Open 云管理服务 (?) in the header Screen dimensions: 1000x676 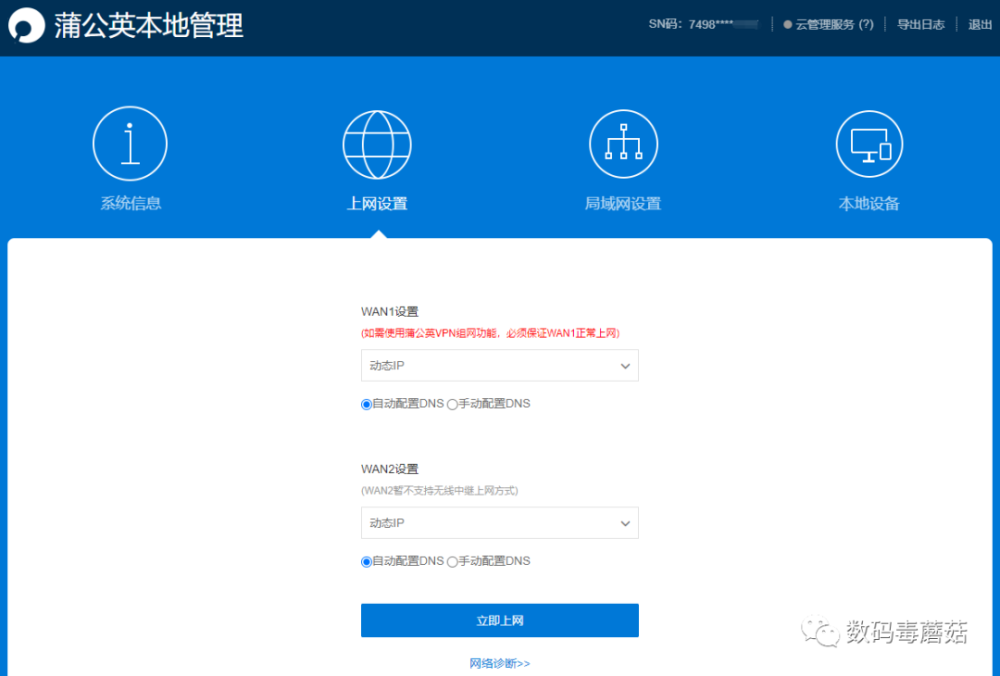(x=834, y=25)
